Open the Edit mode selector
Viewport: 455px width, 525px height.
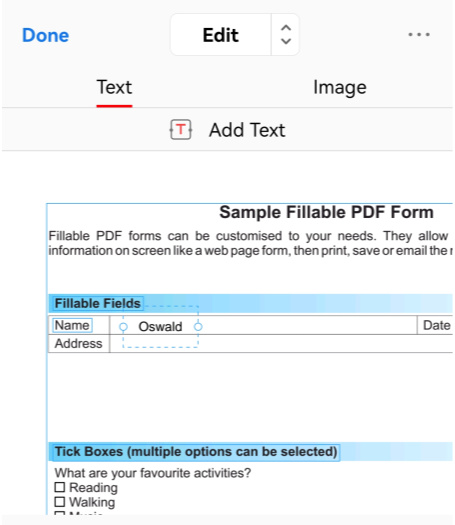click(221, 35)
